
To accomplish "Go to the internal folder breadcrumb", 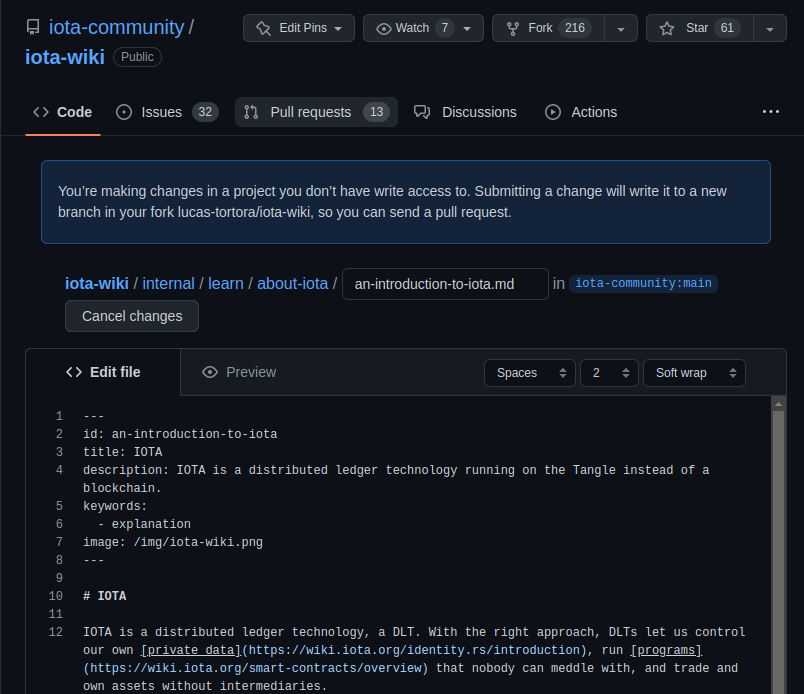I will click(168, 284).
